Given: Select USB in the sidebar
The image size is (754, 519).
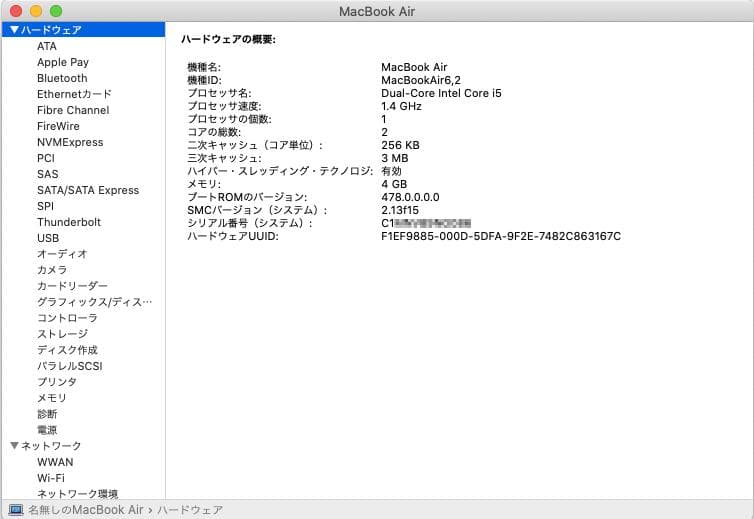Looking at the screenshot, I should pyautogui.click(x=48, y=238).
